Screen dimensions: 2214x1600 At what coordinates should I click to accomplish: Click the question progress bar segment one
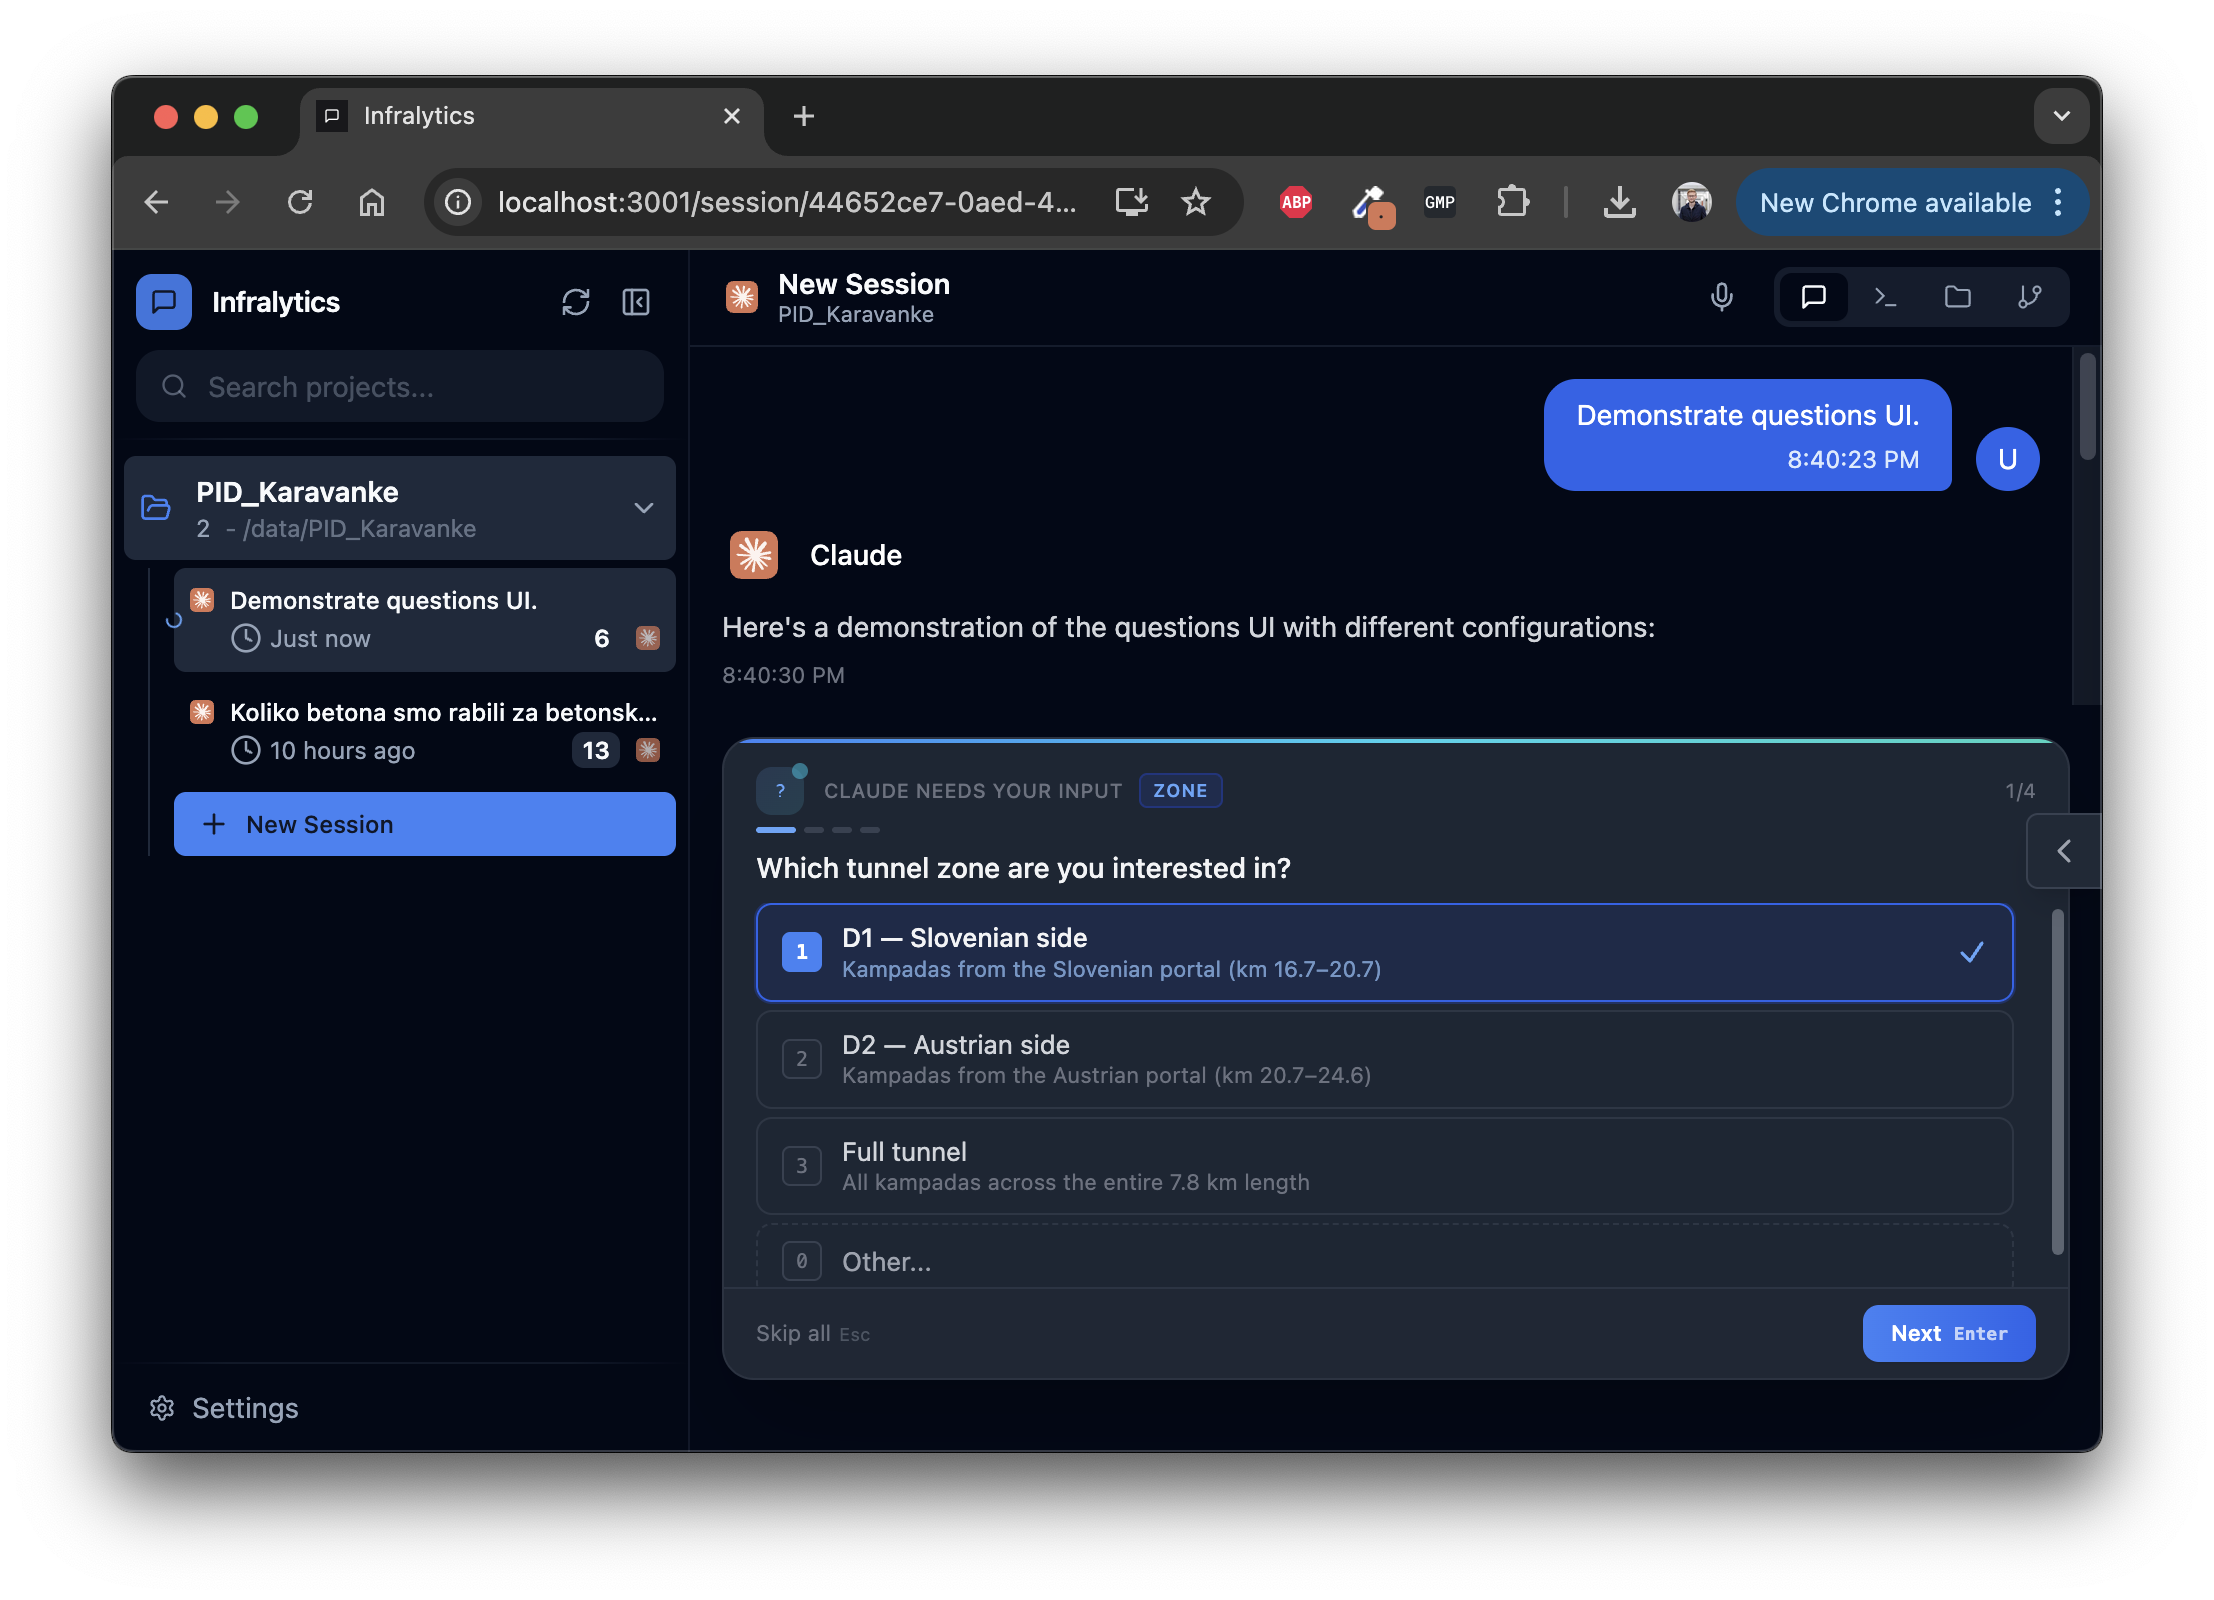(x=776, y=830)
